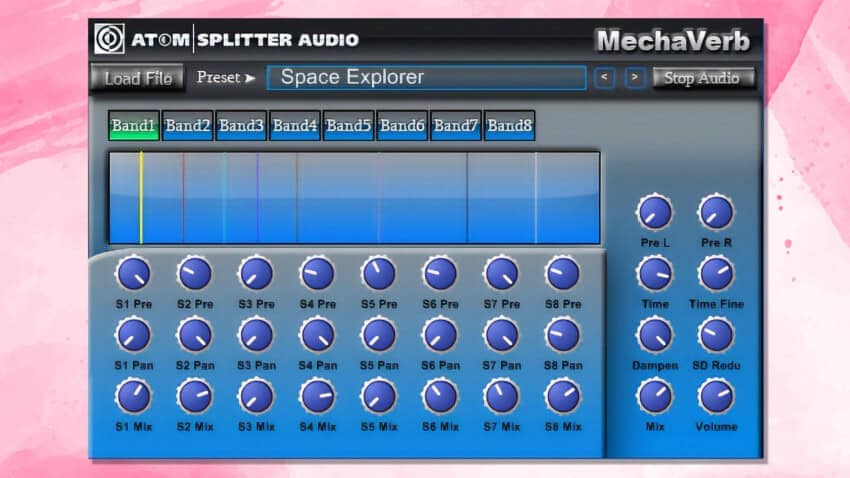Click the S5 Pre knob
The image size is (850, 478).
pos(378,274)
